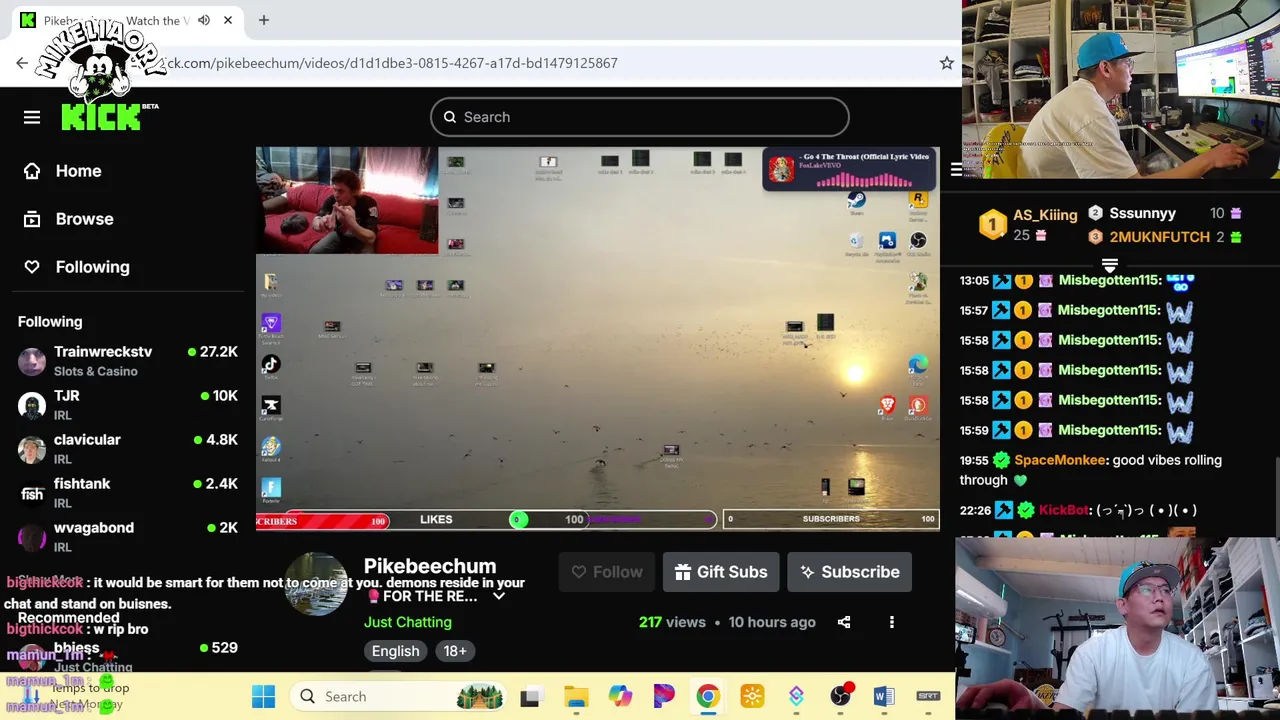The image size is (1280, 720).
Task: Bookmark this page with star icon
Action: (946, 63)
